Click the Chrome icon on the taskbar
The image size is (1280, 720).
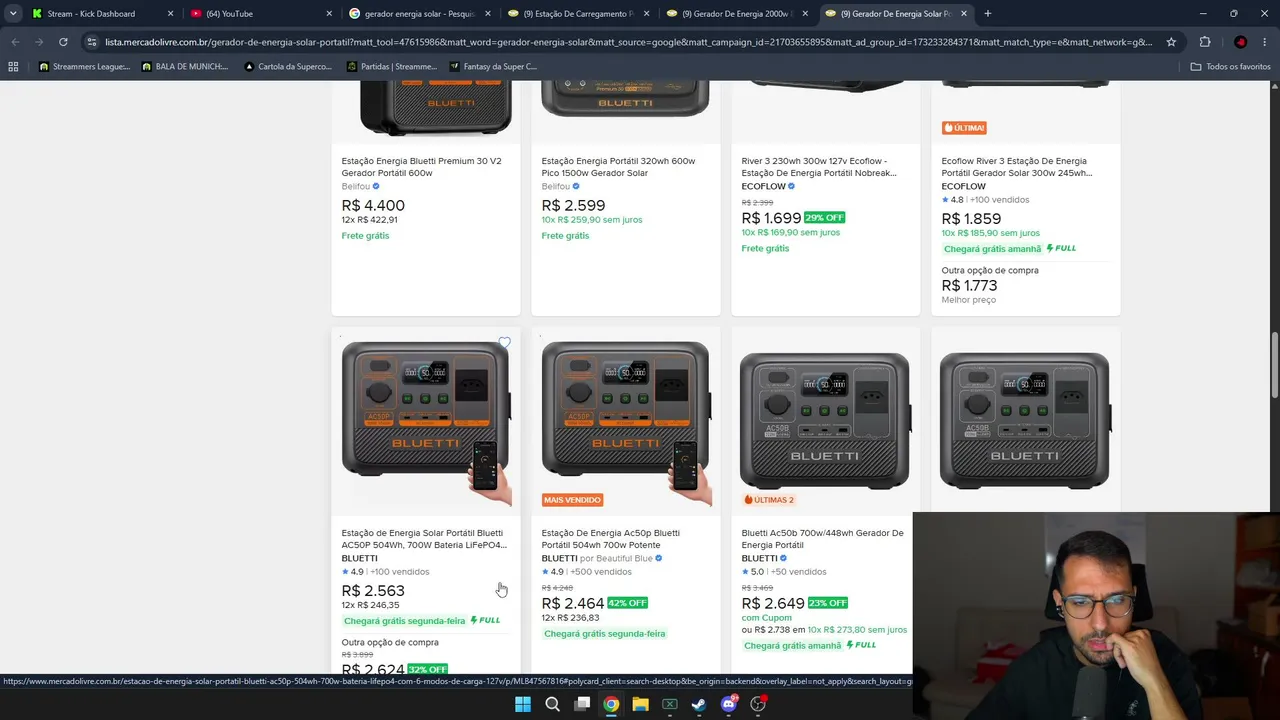click(x=611, y=704)
